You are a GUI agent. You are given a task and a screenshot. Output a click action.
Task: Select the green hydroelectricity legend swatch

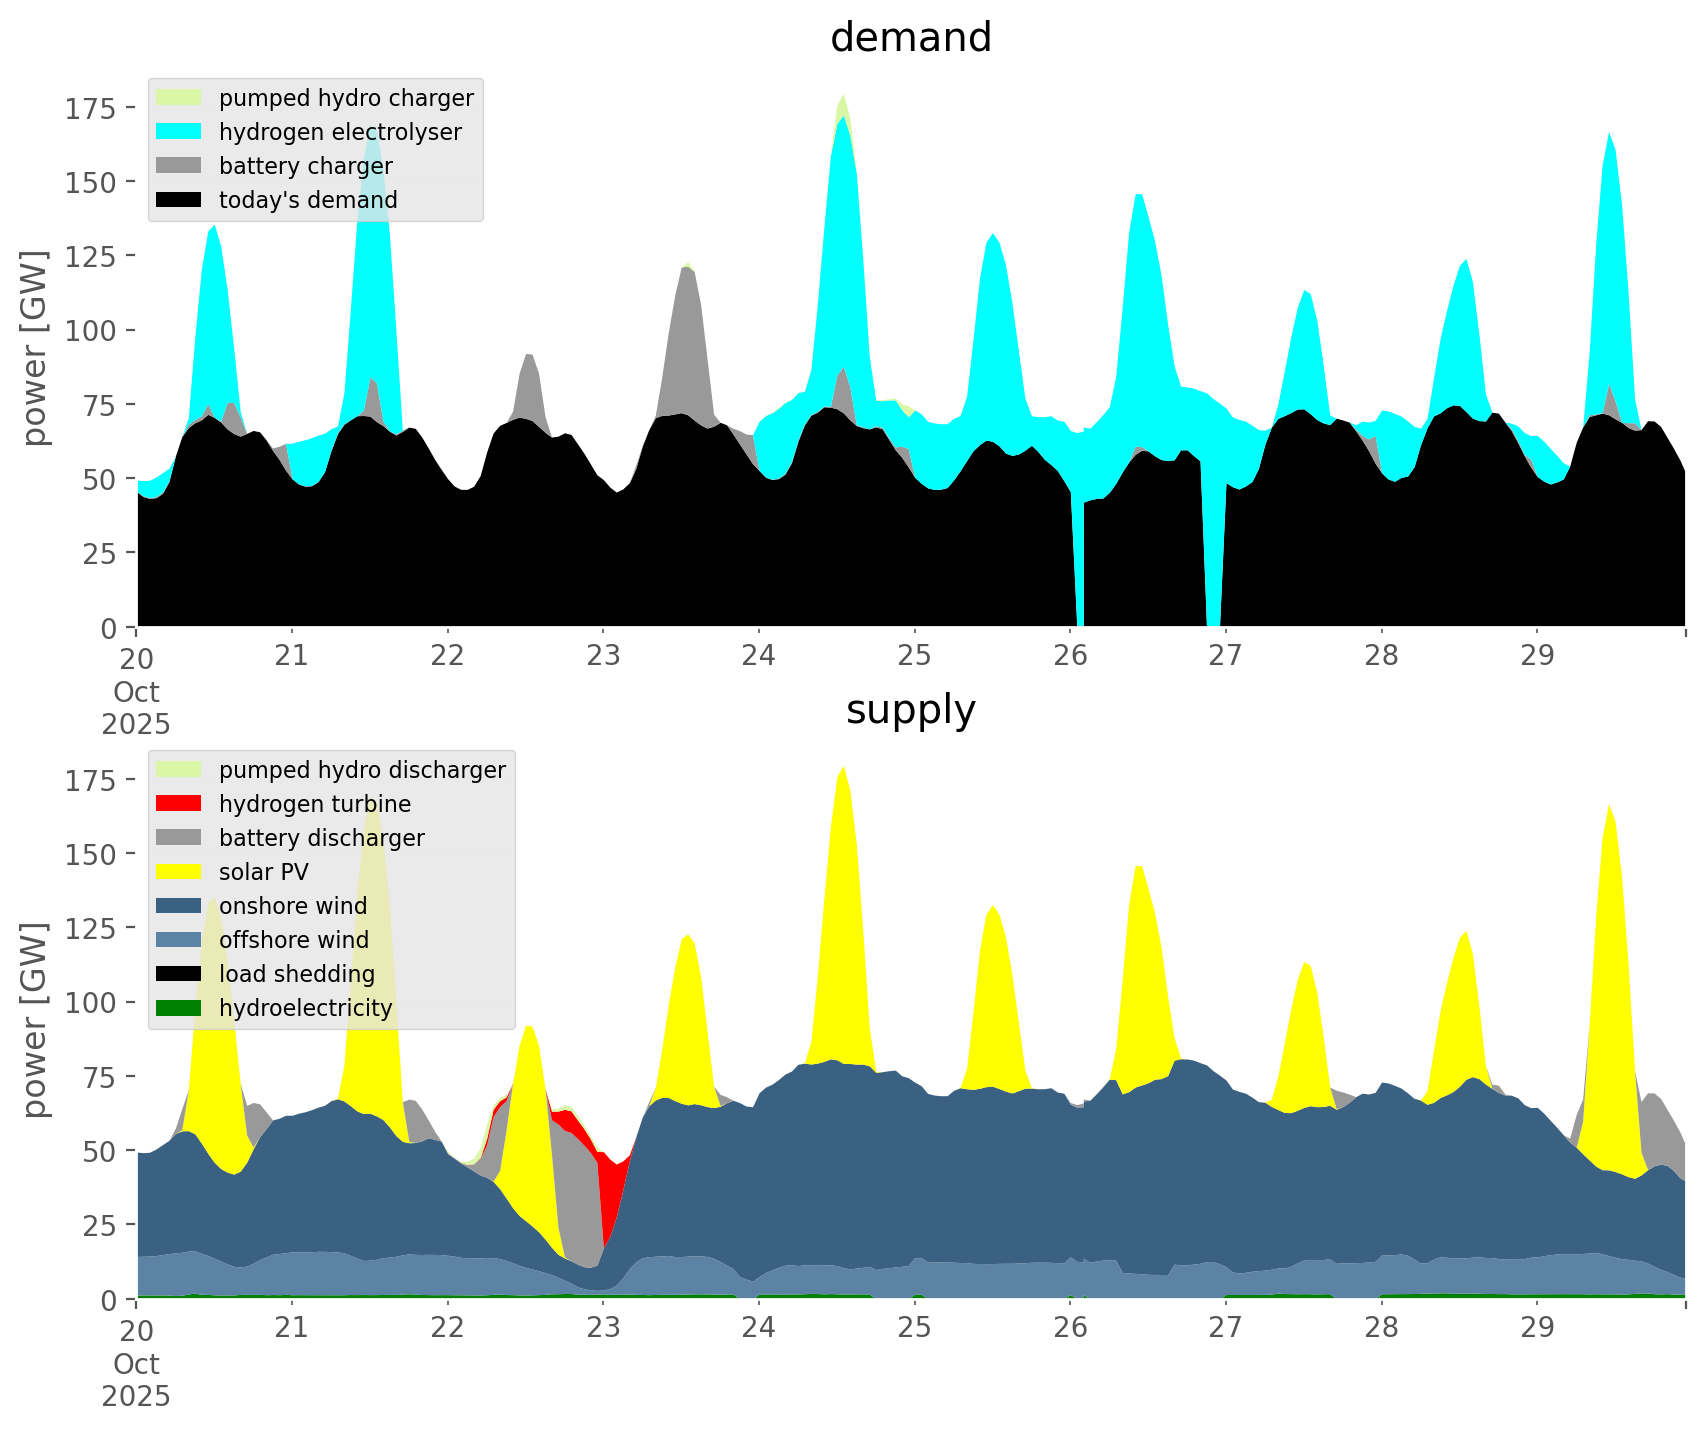tap(179, 1008)
